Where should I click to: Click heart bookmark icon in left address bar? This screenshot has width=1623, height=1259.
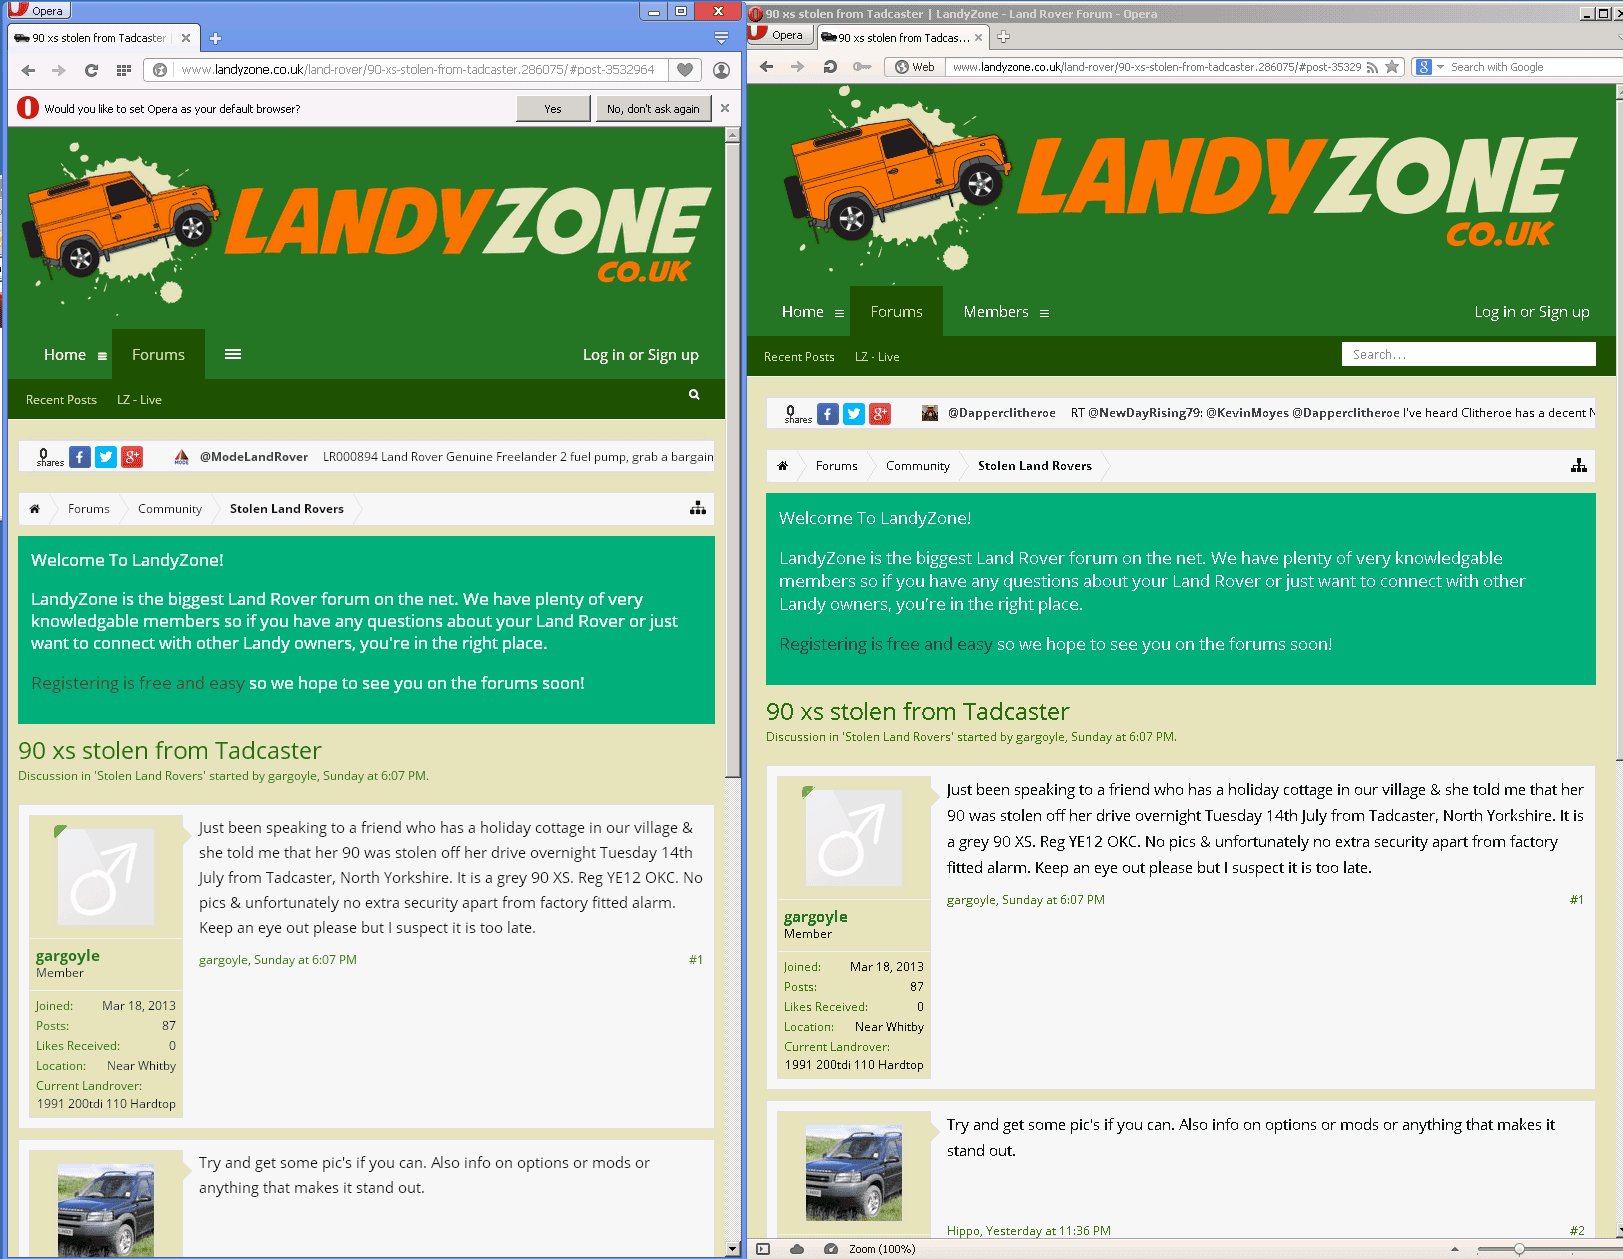click(684, 70)
